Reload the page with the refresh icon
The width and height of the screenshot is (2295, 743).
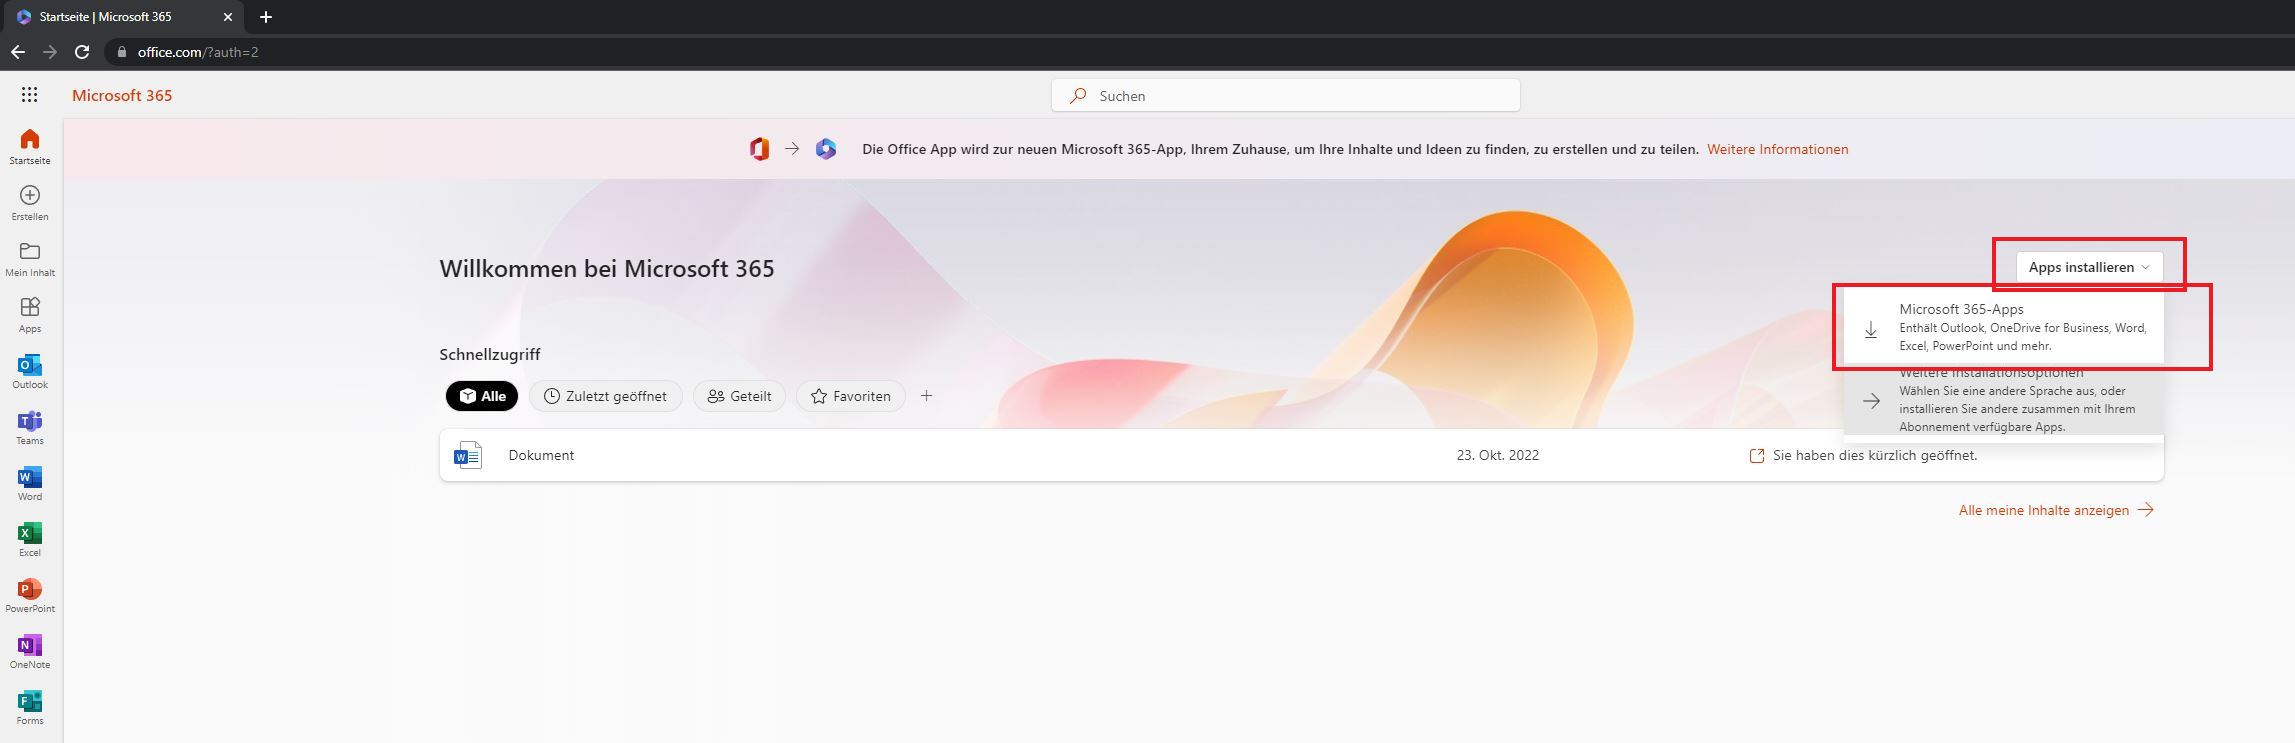(83, 52)
